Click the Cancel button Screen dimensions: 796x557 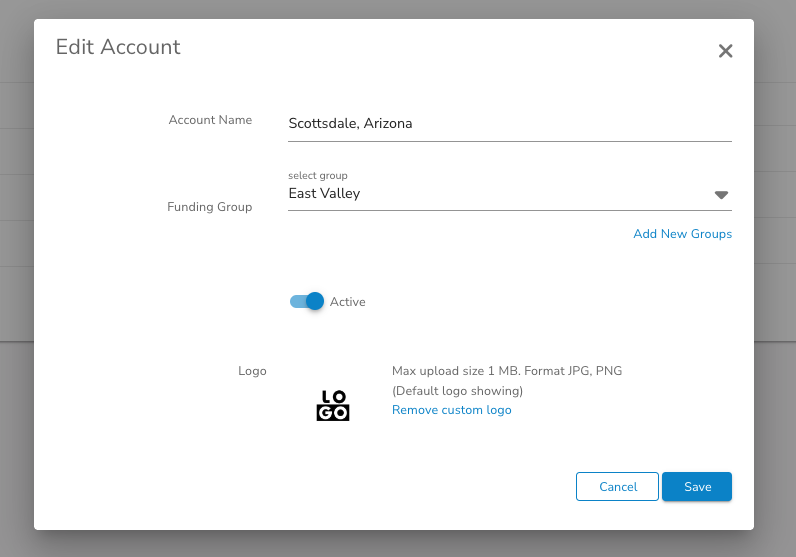click(617, 486)
